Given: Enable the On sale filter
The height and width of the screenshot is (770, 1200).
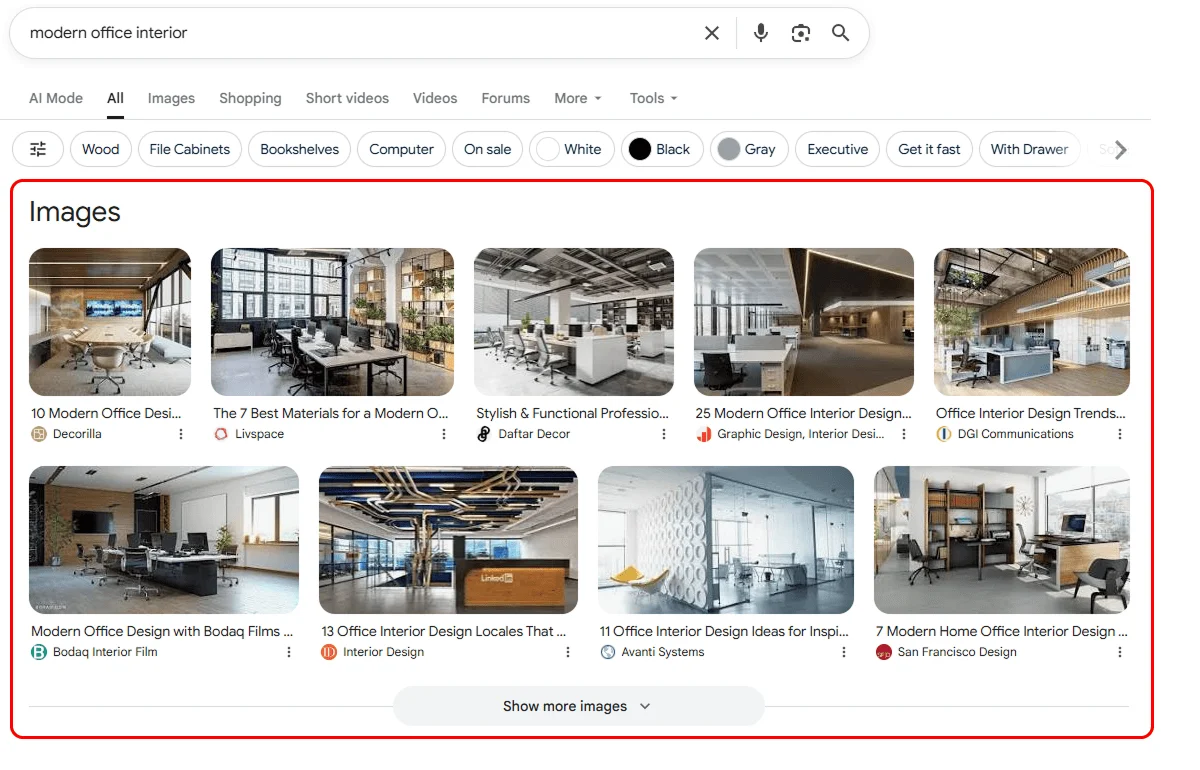Looking at the screenshot, I should point(487,149).
